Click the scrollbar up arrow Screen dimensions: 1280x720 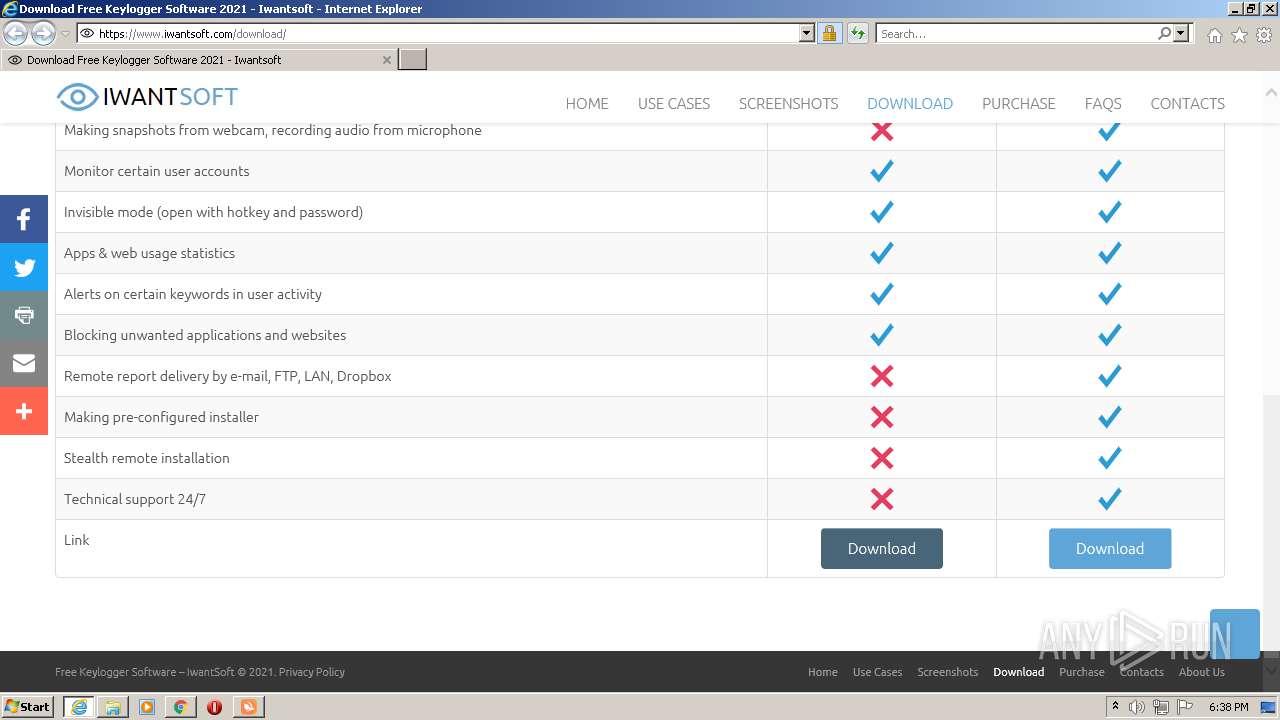pyautogui.click(x=1271, y=92)
